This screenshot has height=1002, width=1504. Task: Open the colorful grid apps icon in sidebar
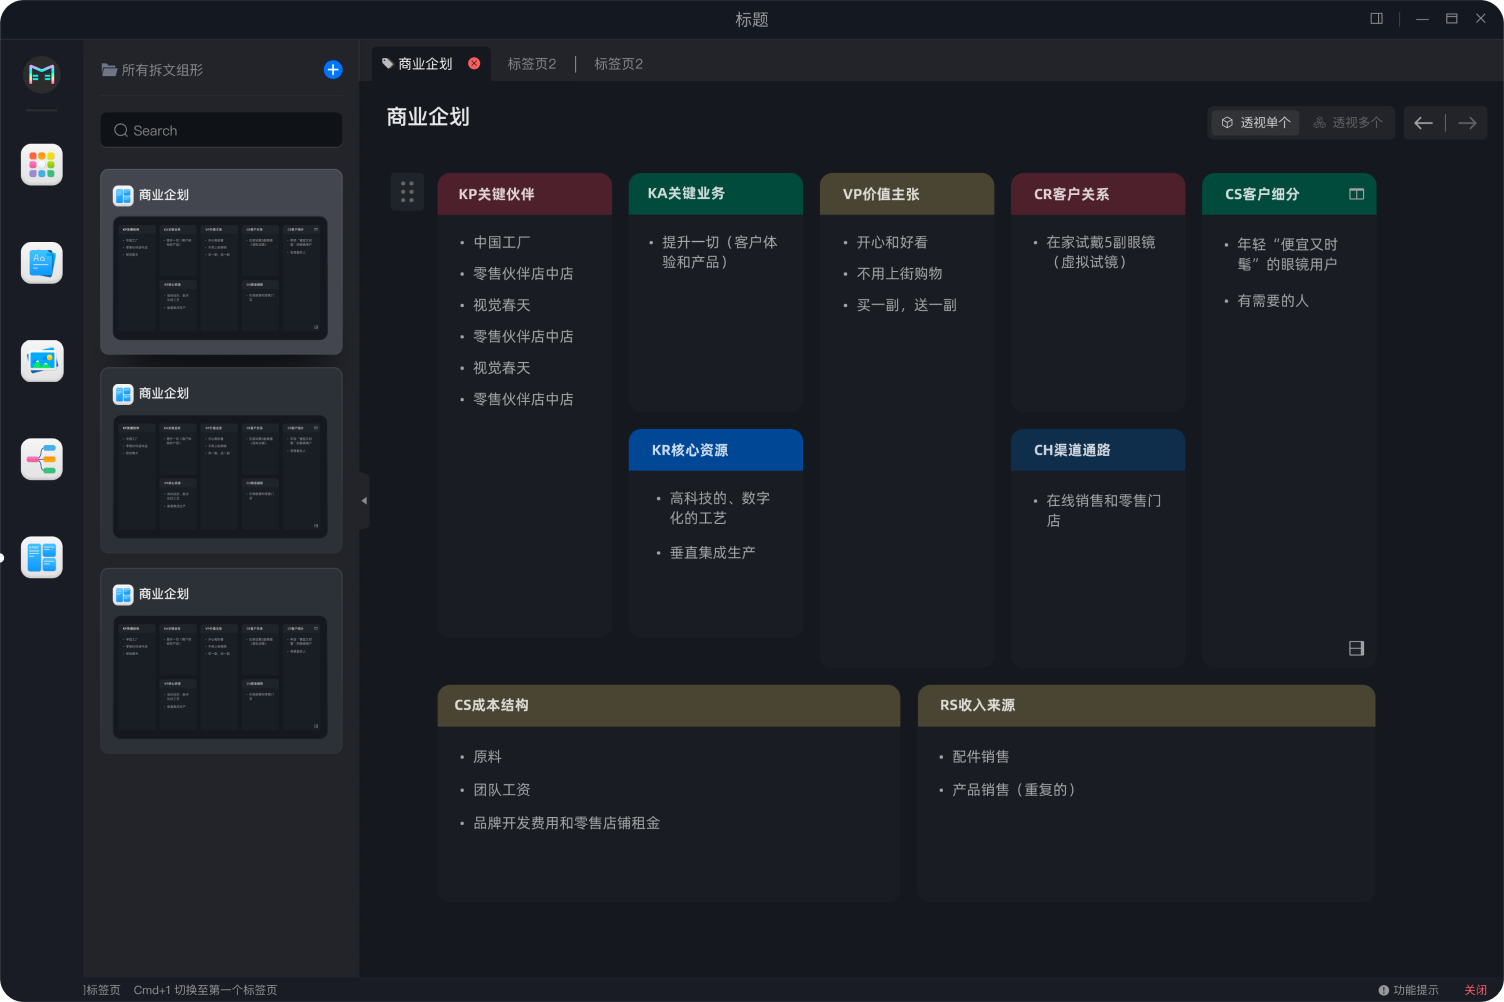42,165
